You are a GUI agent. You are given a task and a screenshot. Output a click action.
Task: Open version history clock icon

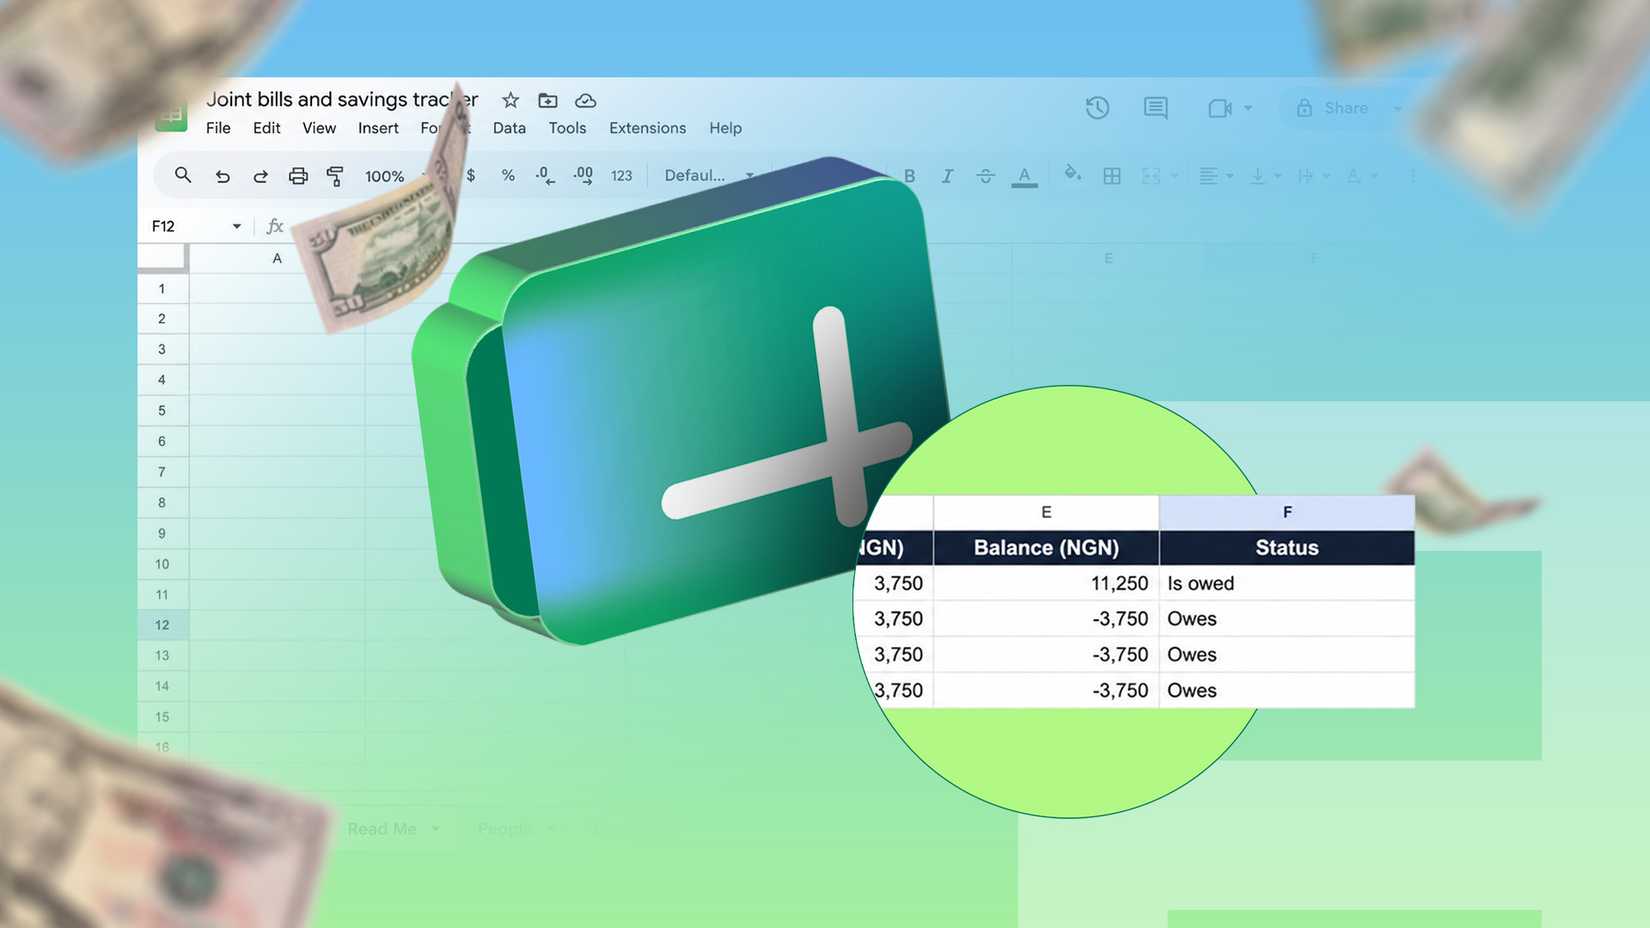pos(1097,107)
